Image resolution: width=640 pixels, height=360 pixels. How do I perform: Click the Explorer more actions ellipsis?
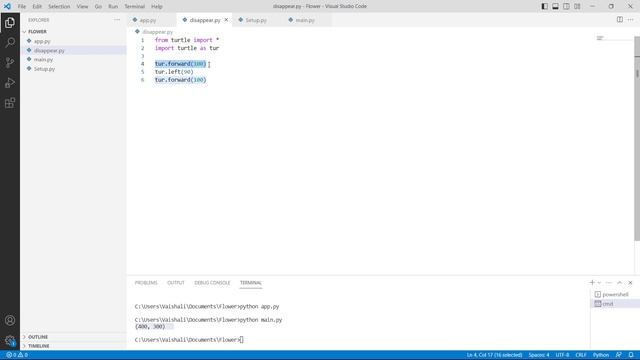tap(117, 20)
